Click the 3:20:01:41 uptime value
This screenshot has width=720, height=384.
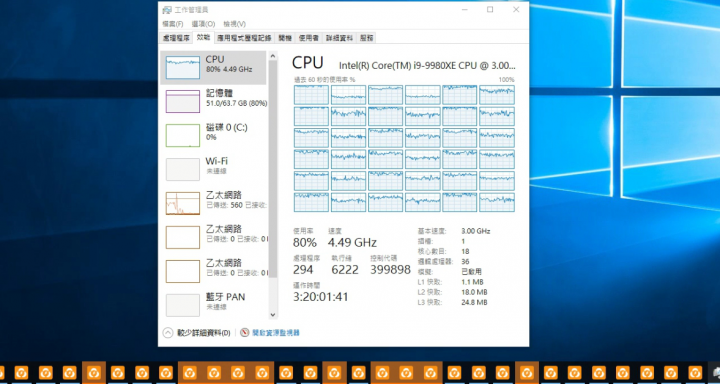pyautogui.click(x=321, y=297)
